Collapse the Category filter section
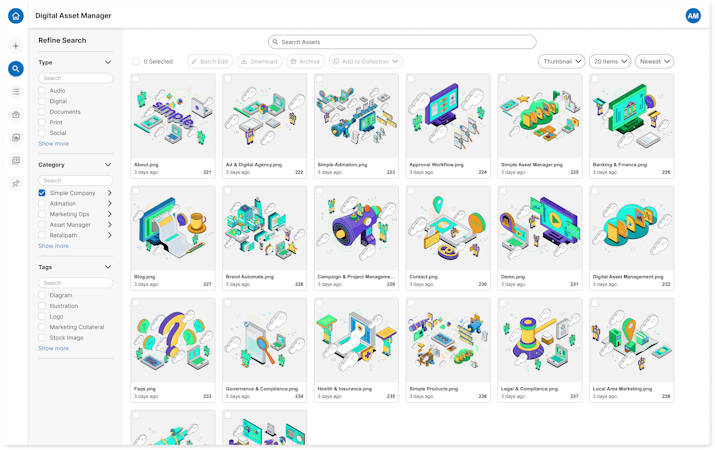The image size is (715, 450). (108, 165)
